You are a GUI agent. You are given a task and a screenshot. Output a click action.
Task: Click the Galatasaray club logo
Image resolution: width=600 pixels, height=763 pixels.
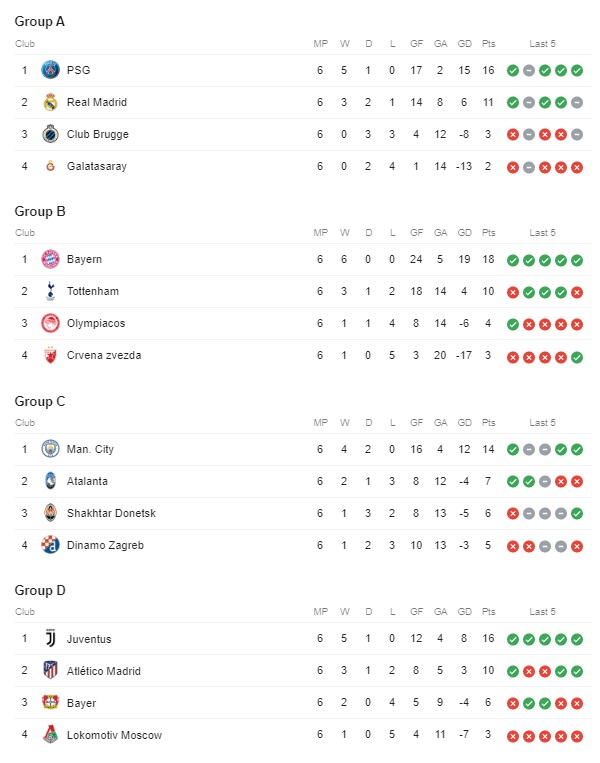tap(50, 166)
